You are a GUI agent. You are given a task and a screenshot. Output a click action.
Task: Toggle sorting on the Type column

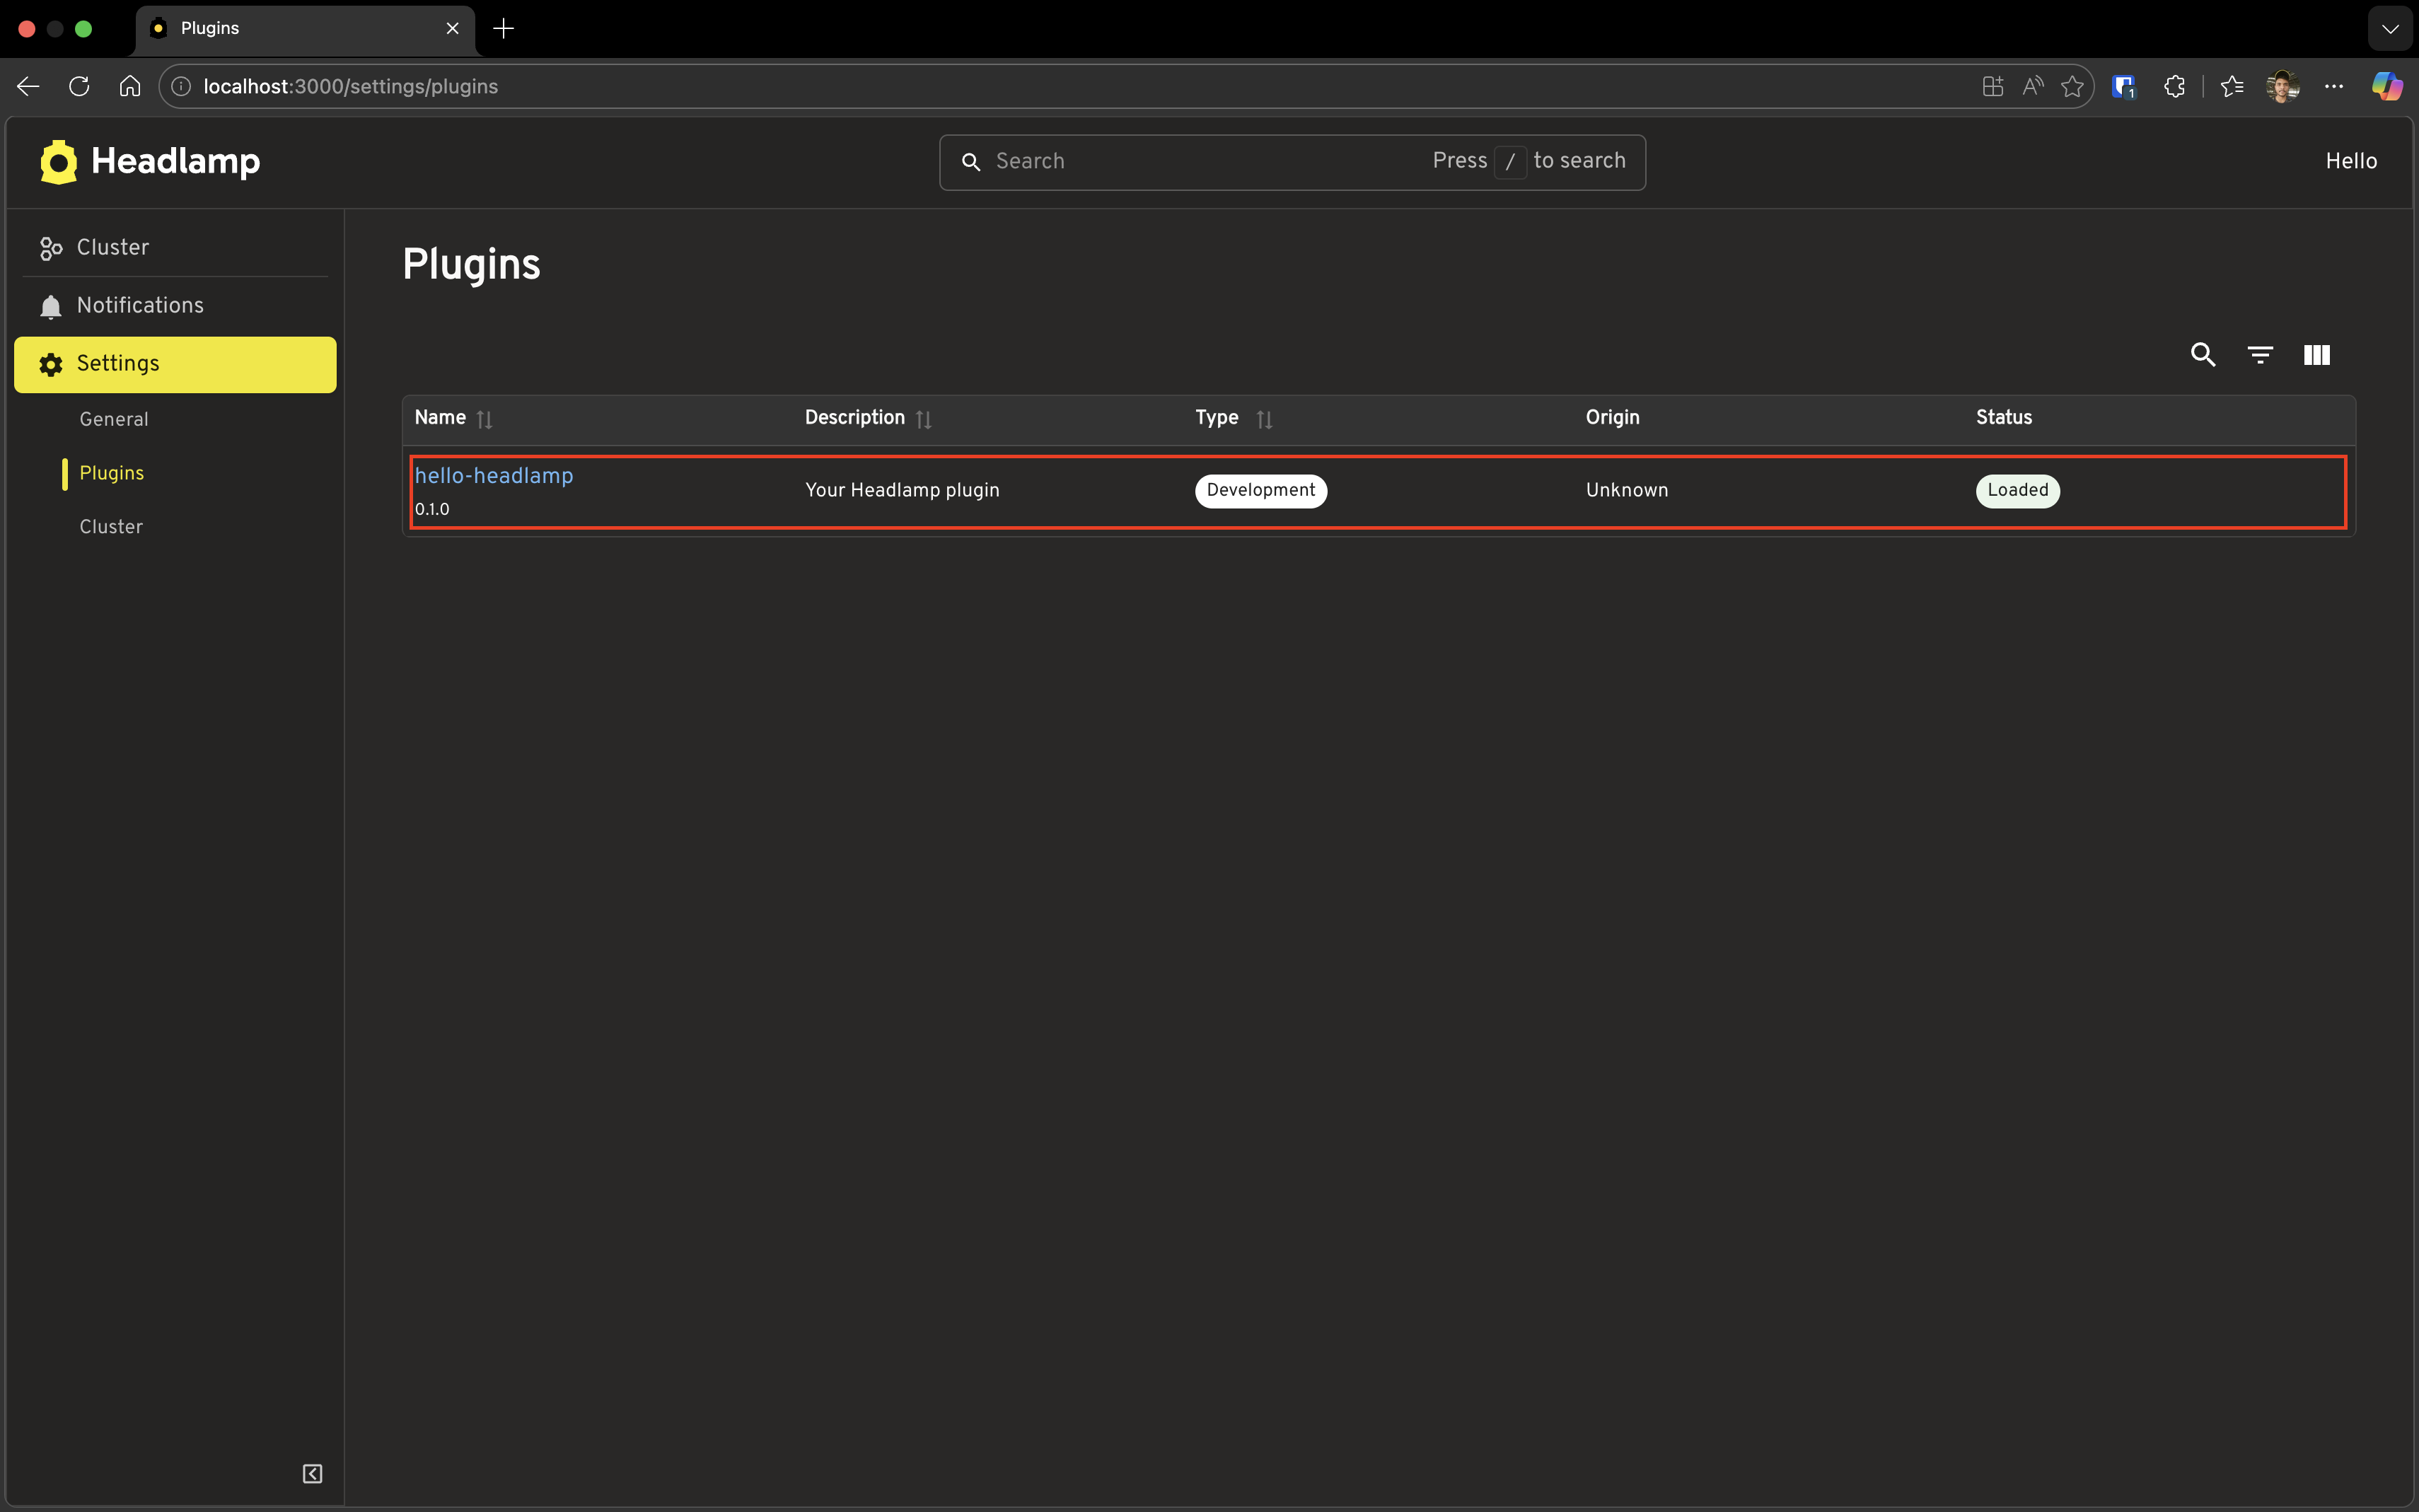[x=1264, y=418]
